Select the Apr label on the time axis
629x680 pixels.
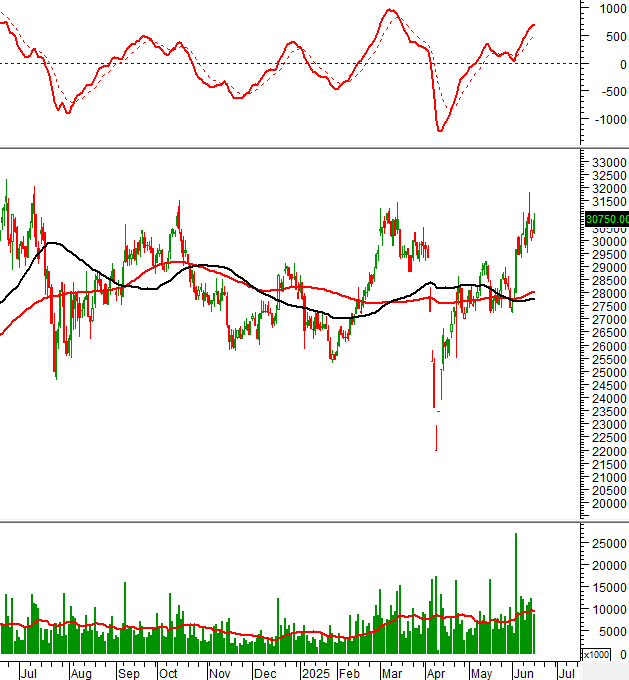click(436, 673)
